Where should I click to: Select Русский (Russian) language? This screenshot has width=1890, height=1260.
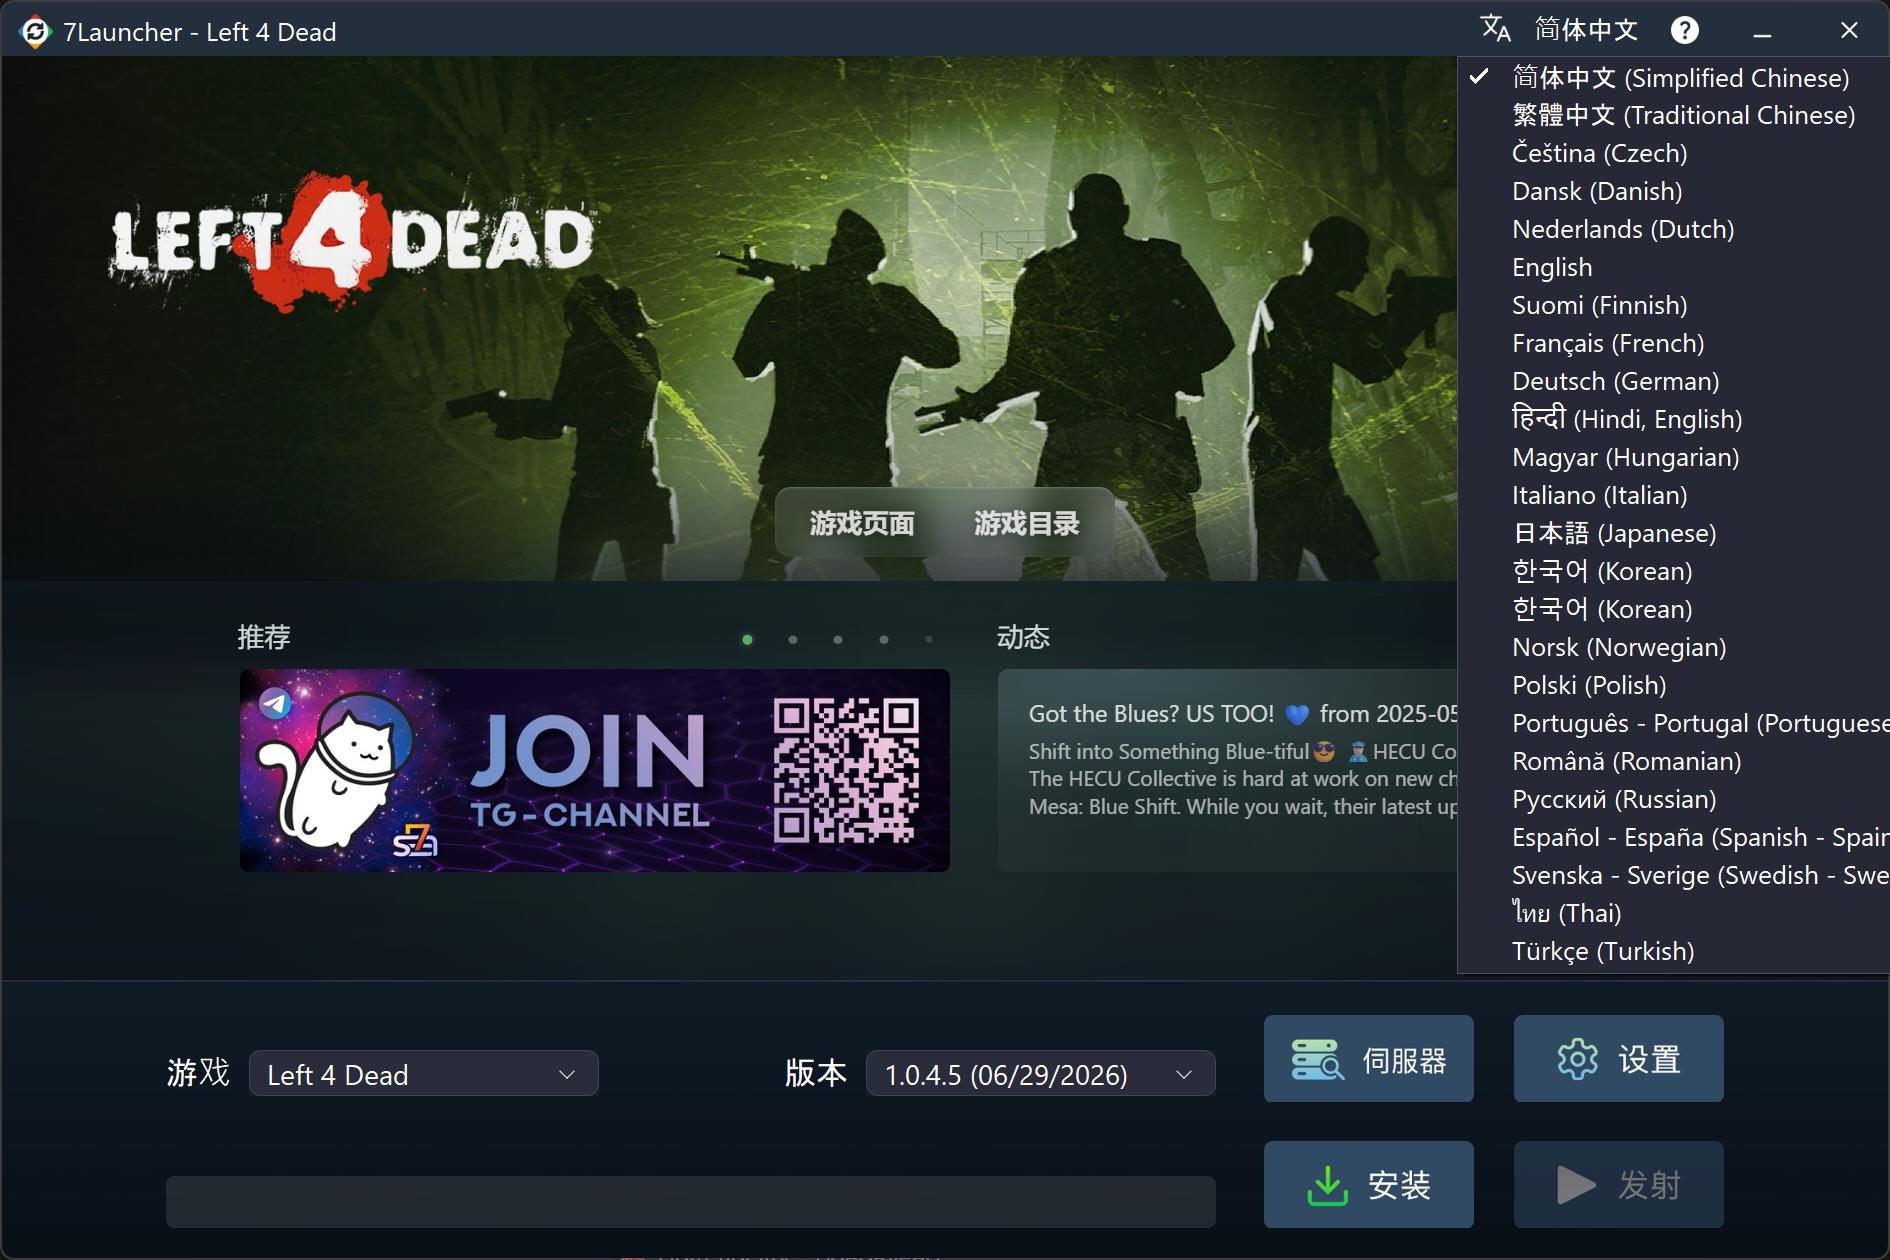coord(1673,800)
